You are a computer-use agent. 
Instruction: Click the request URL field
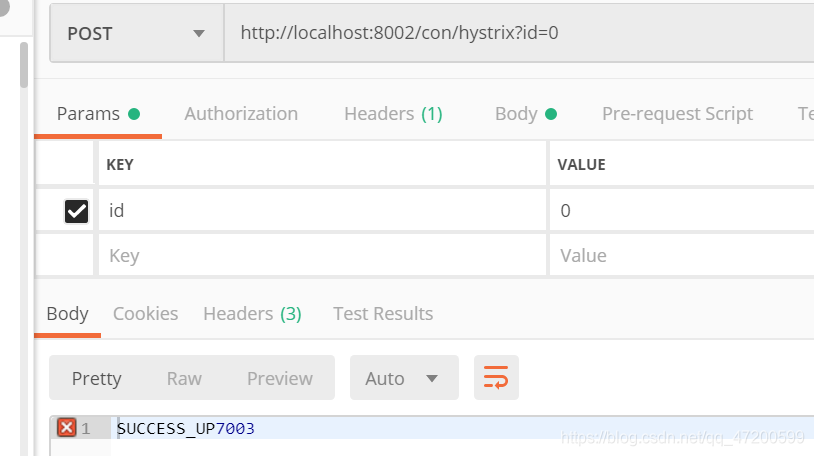(x=519, y=33)
